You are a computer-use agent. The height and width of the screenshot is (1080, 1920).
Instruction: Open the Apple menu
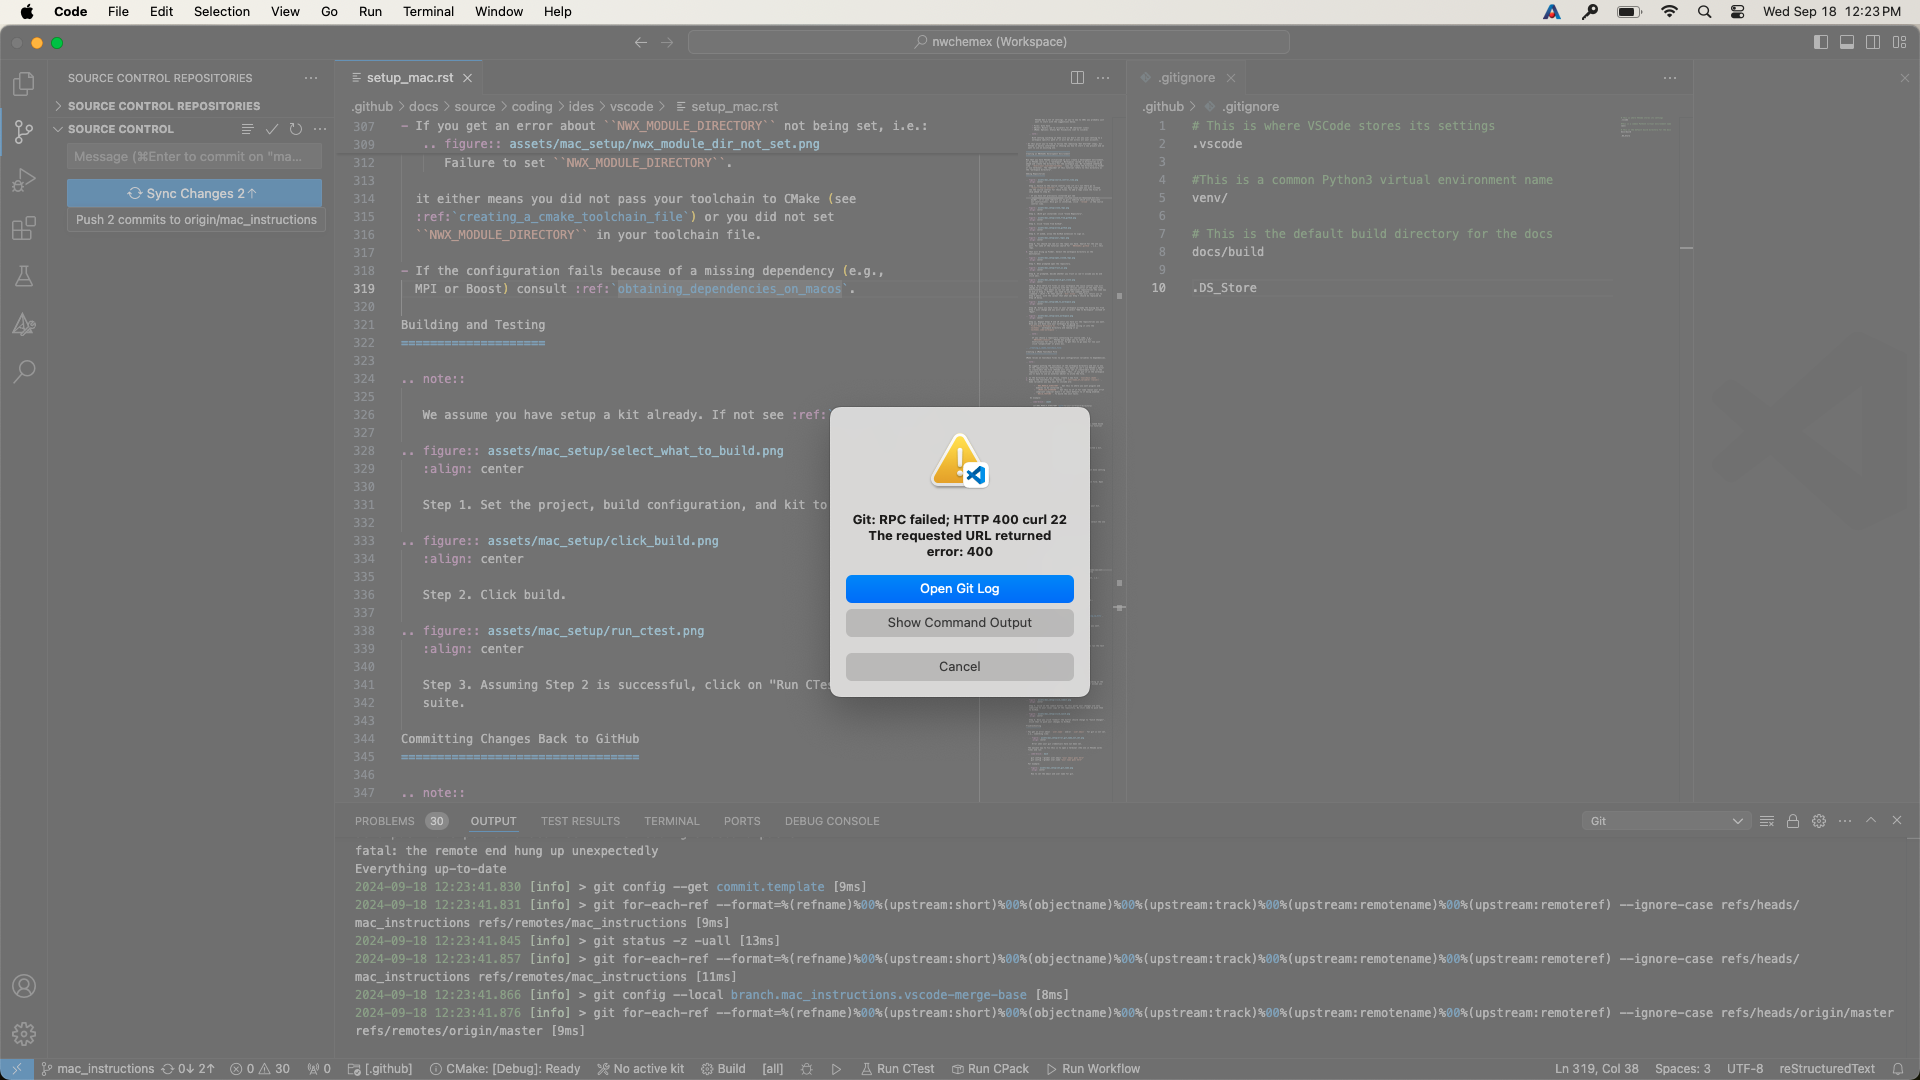(x=27, y=12)
